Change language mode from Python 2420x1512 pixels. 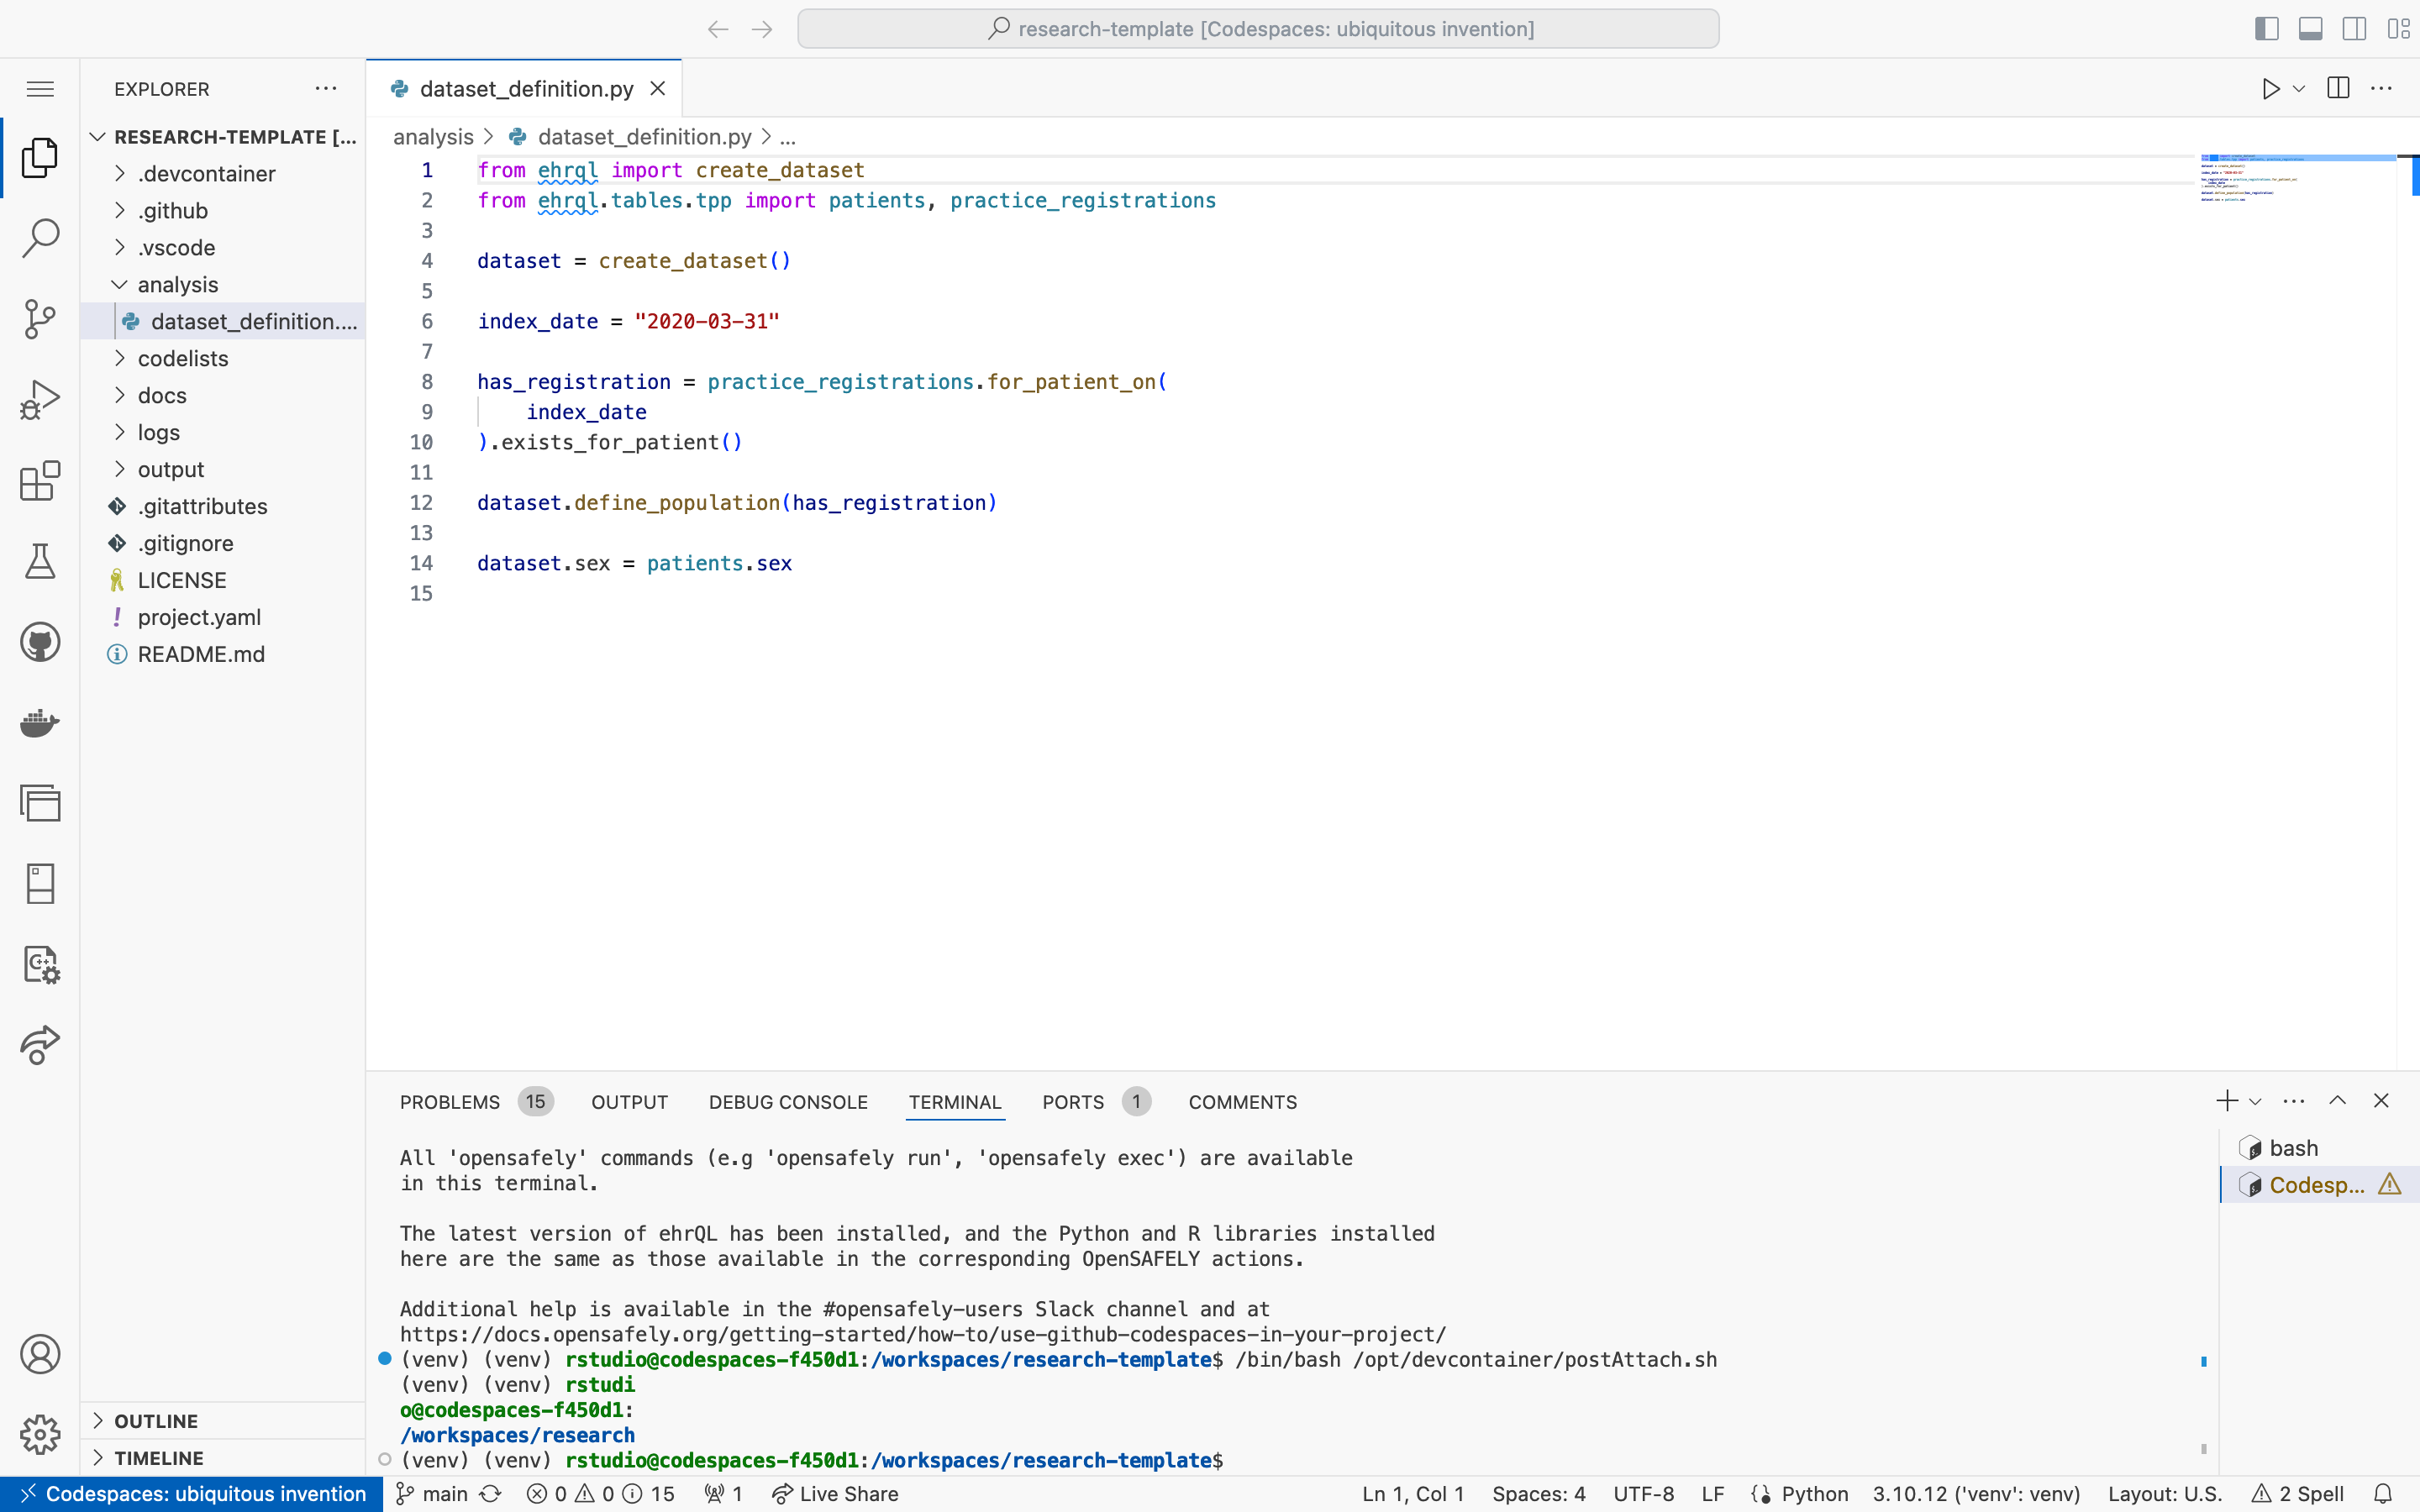(x=1814, y=1494)
